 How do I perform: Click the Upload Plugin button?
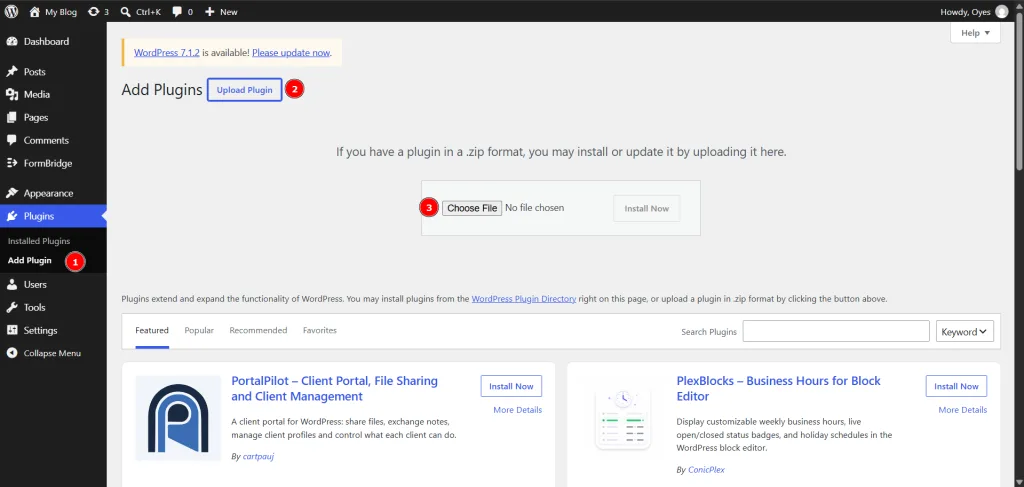point(244,90)
